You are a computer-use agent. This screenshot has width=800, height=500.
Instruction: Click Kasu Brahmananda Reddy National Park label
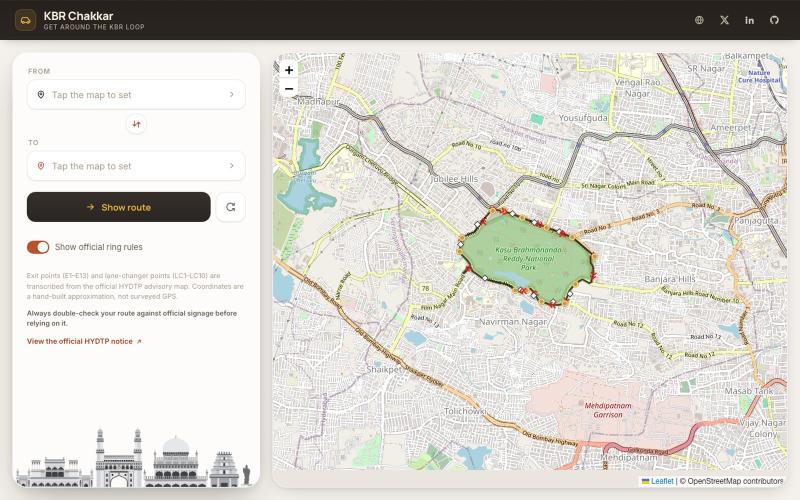528,259
